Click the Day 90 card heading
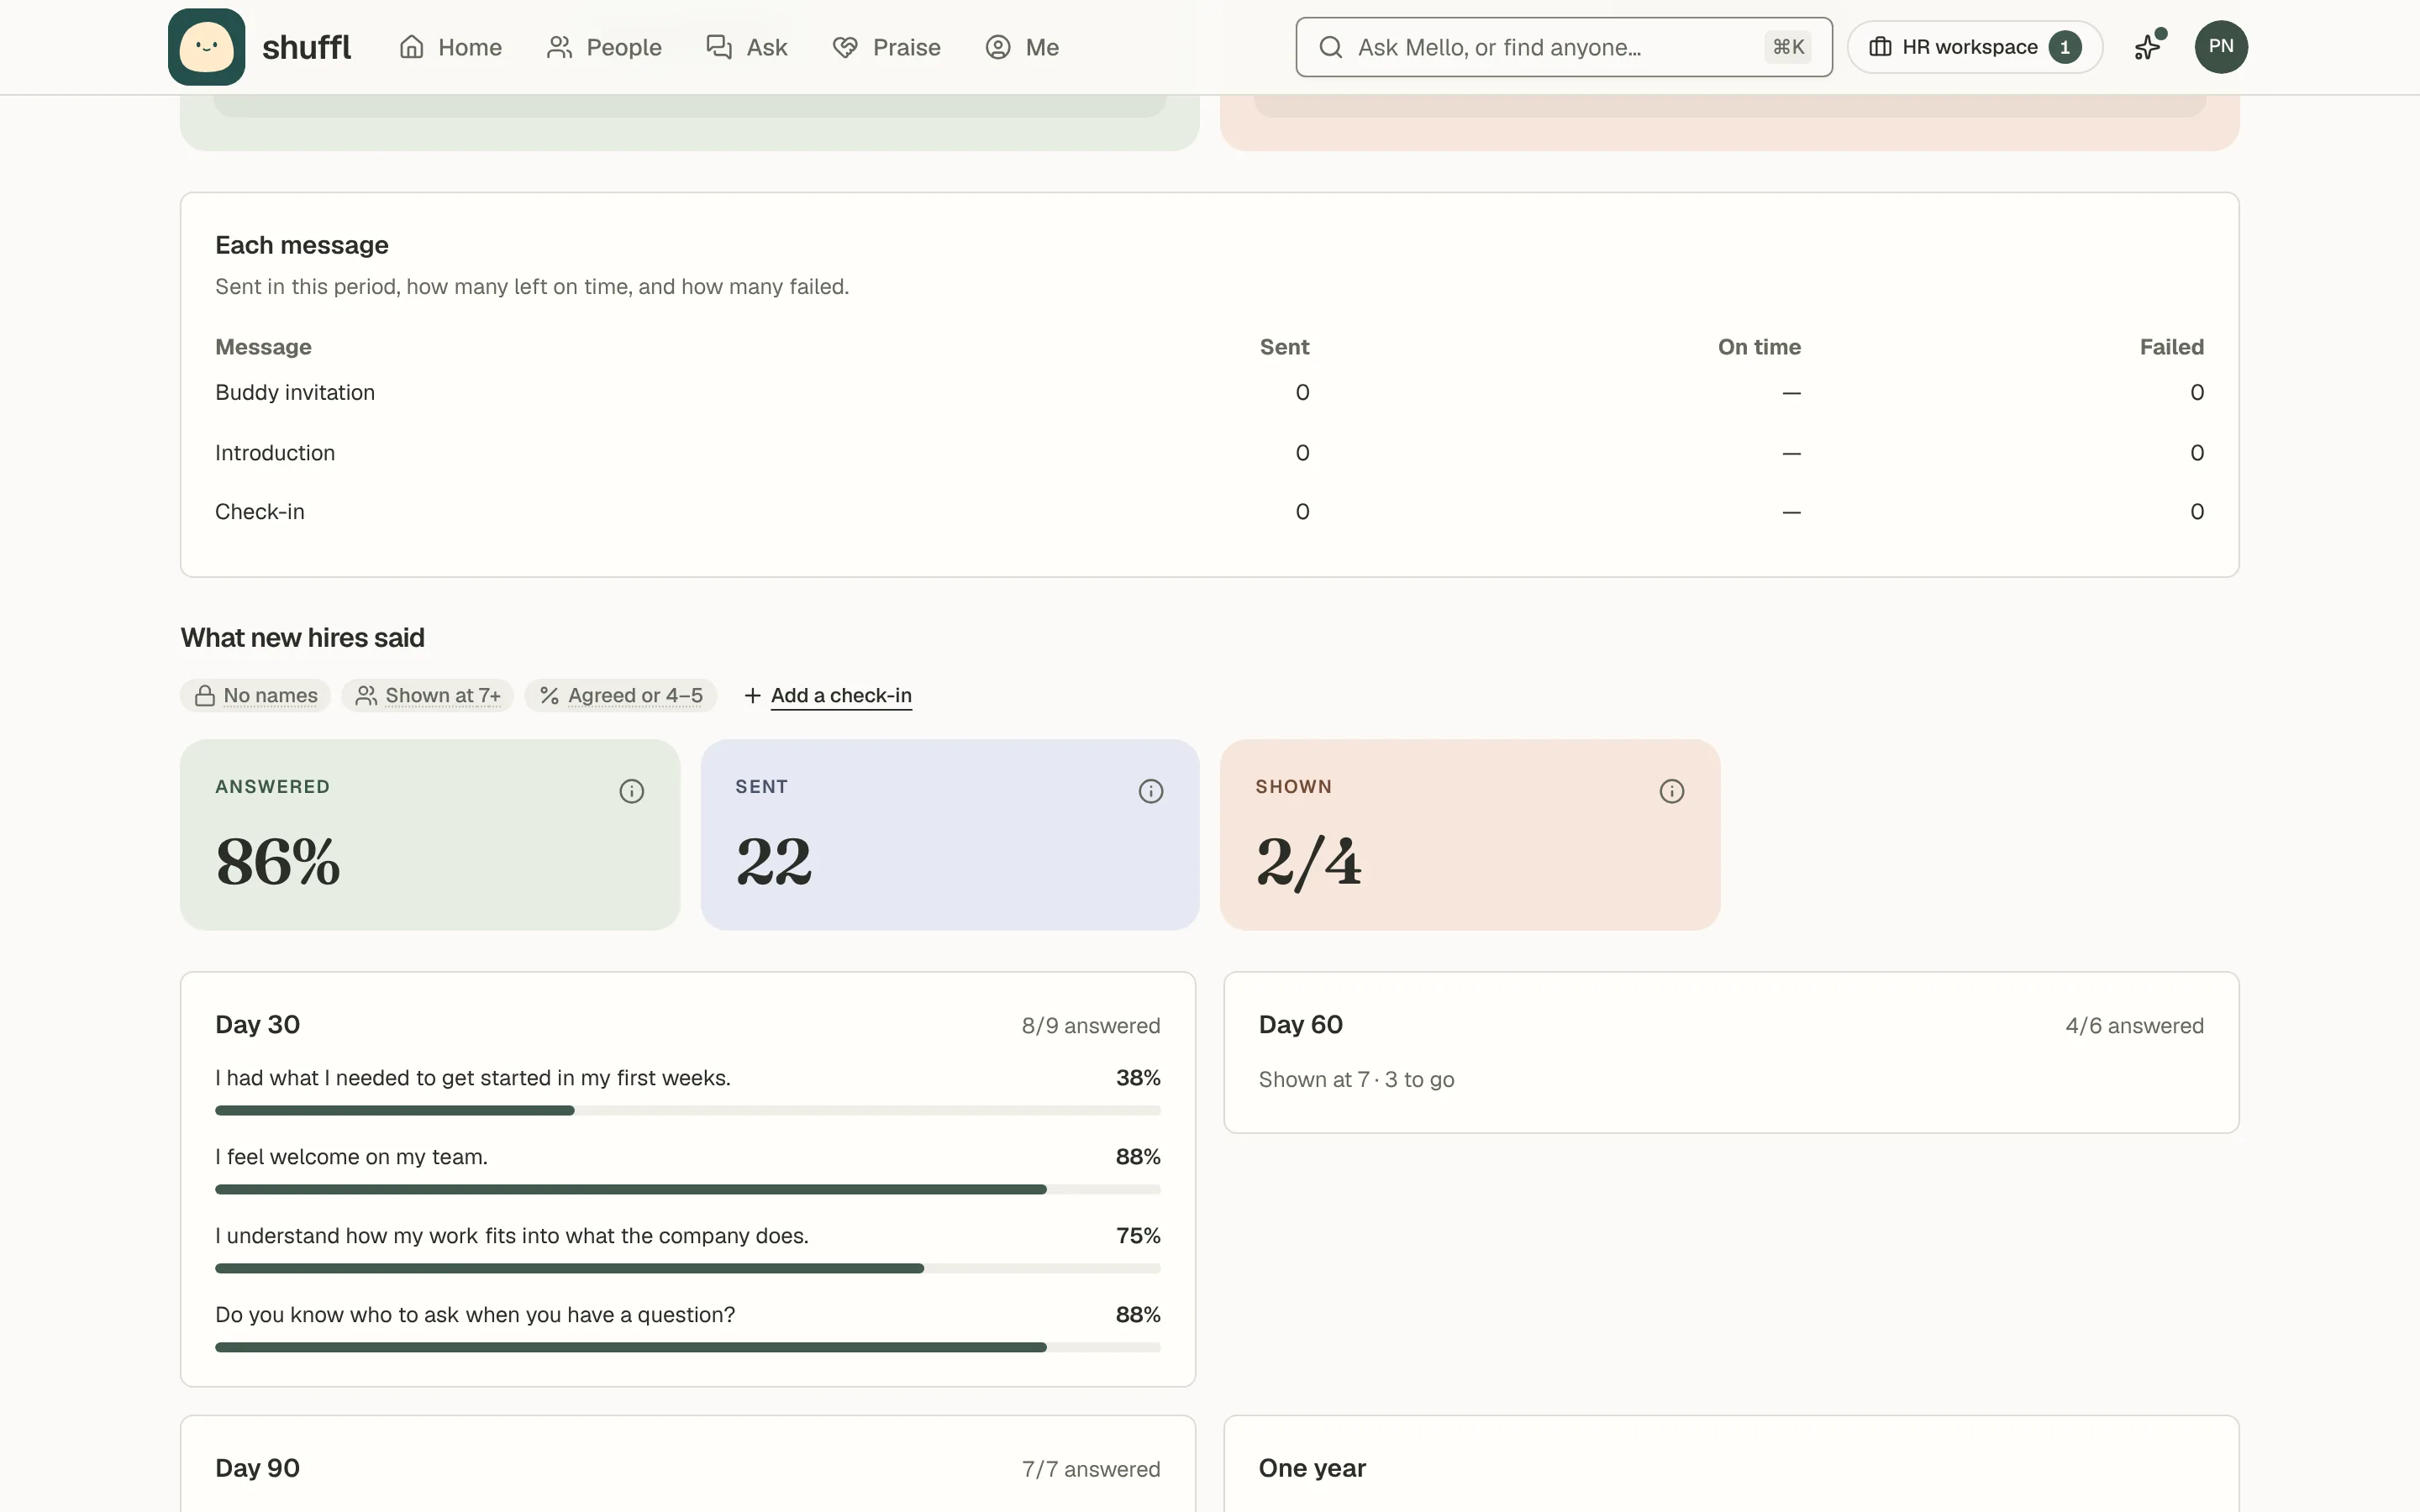 (258, 1468)
